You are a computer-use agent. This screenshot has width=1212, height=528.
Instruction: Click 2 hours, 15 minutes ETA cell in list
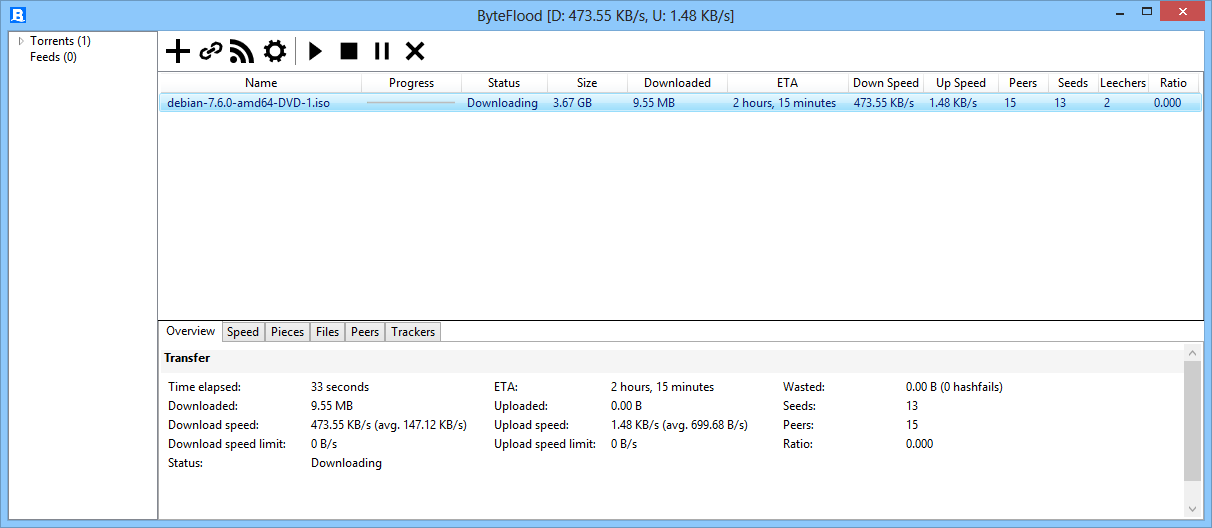(x=784, y=103)
